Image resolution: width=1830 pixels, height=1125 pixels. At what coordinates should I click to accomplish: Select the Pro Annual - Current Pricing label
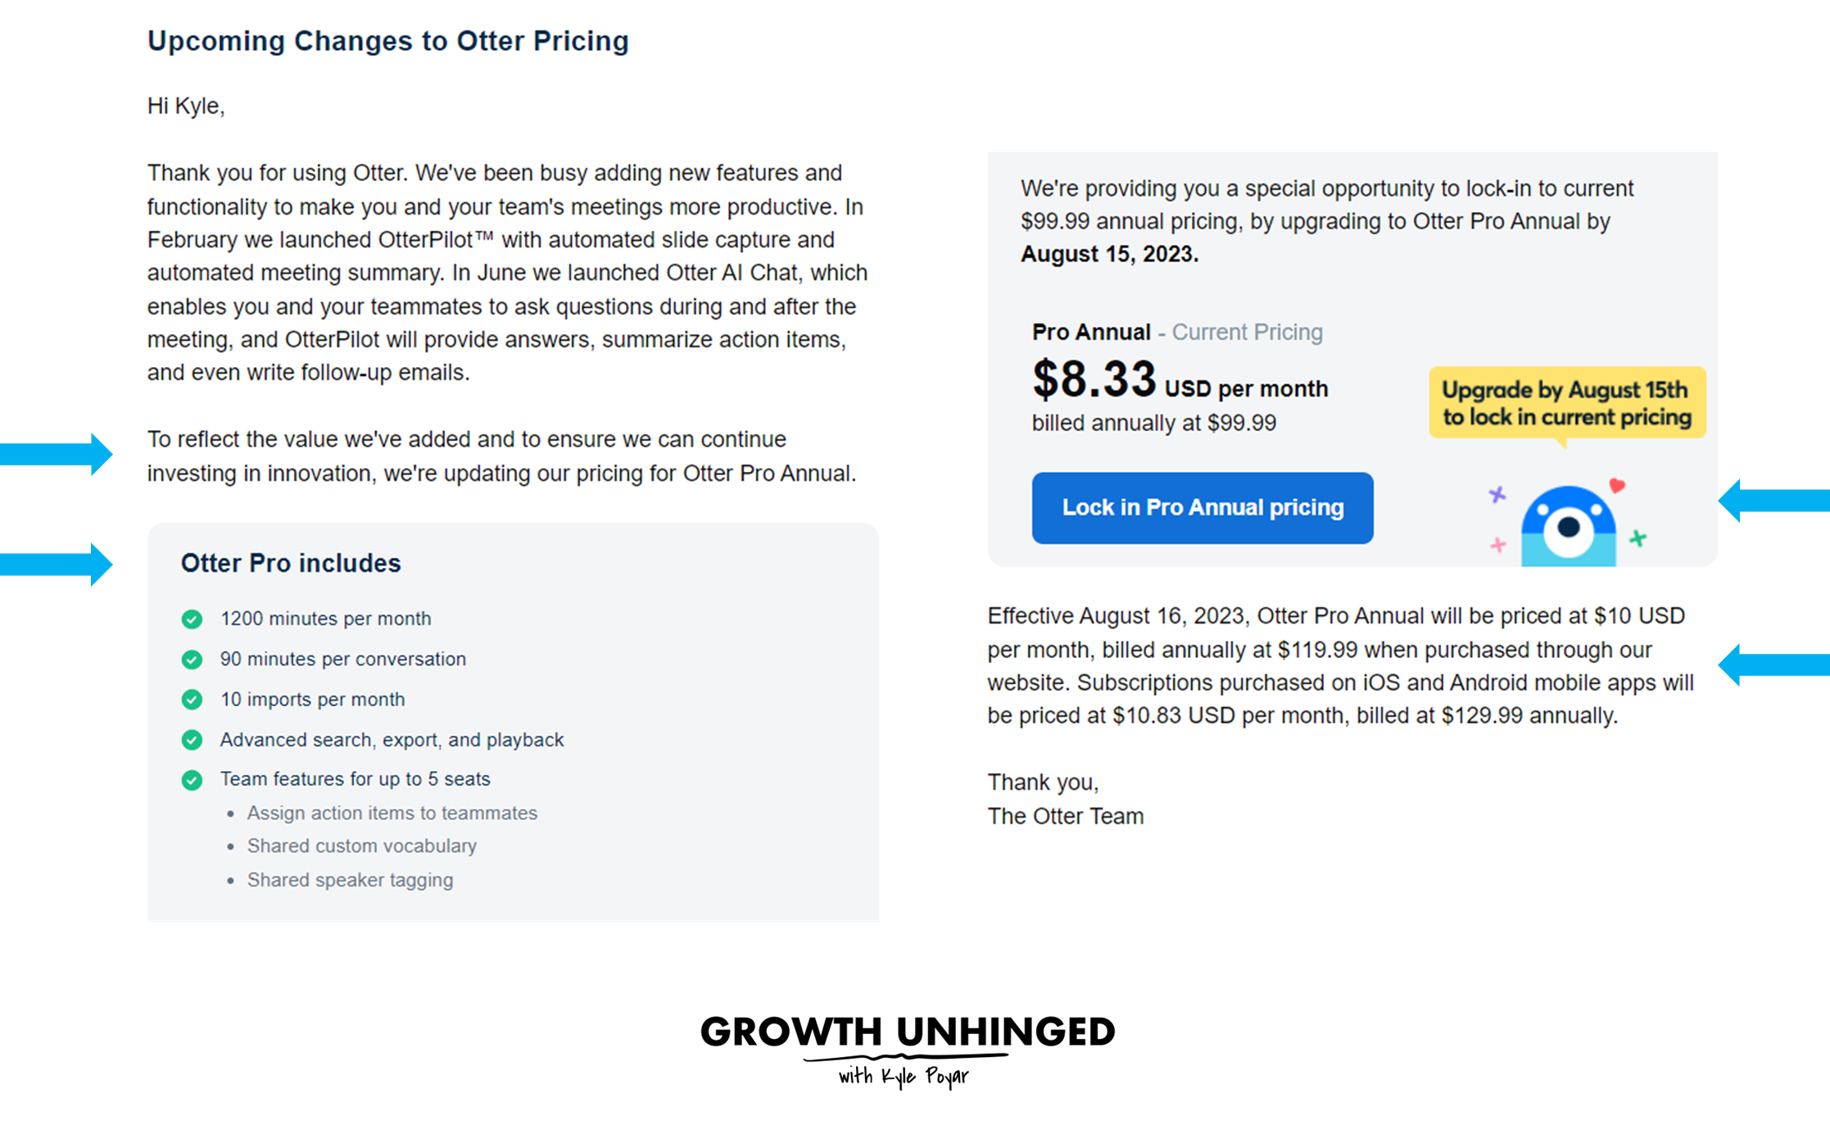click(x=1176, y=331)
